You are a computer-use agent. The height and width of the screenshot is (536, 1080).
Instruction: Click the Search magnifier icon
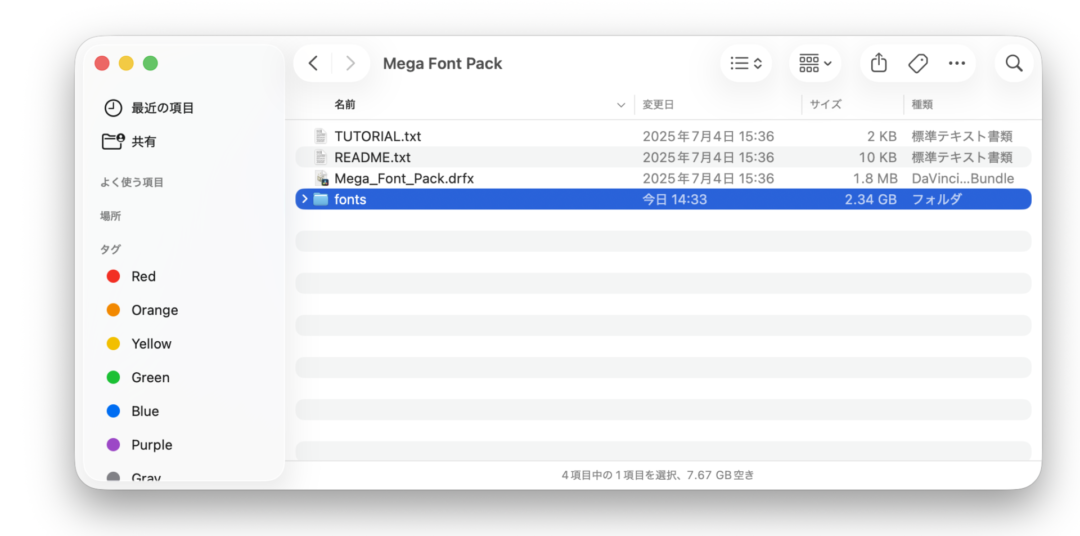pyautogui.click(x=1014, y=63)
